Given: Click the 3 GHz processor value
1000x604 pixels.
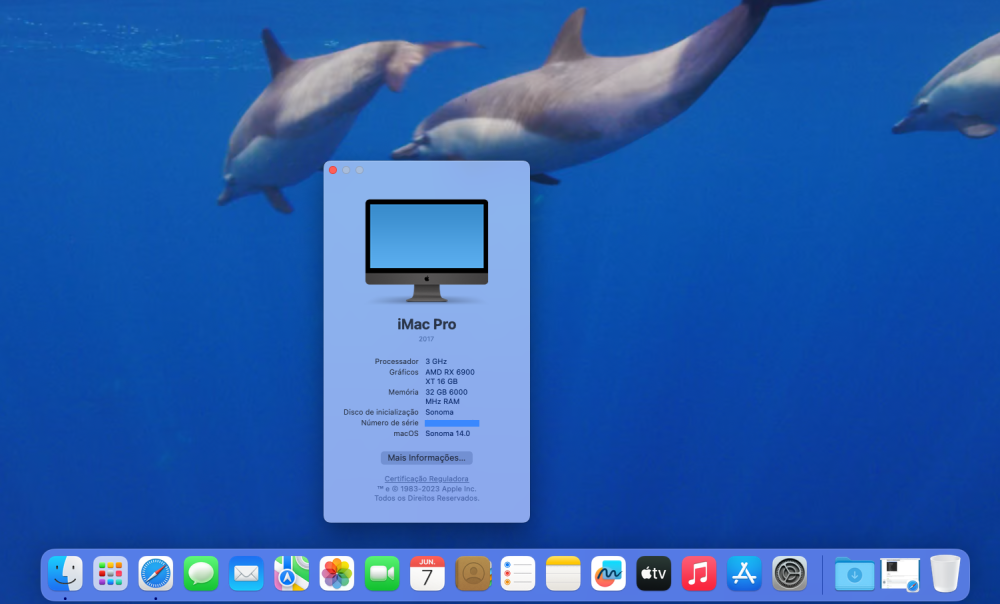Looking at the screenshot, I should tap(436, 361).
